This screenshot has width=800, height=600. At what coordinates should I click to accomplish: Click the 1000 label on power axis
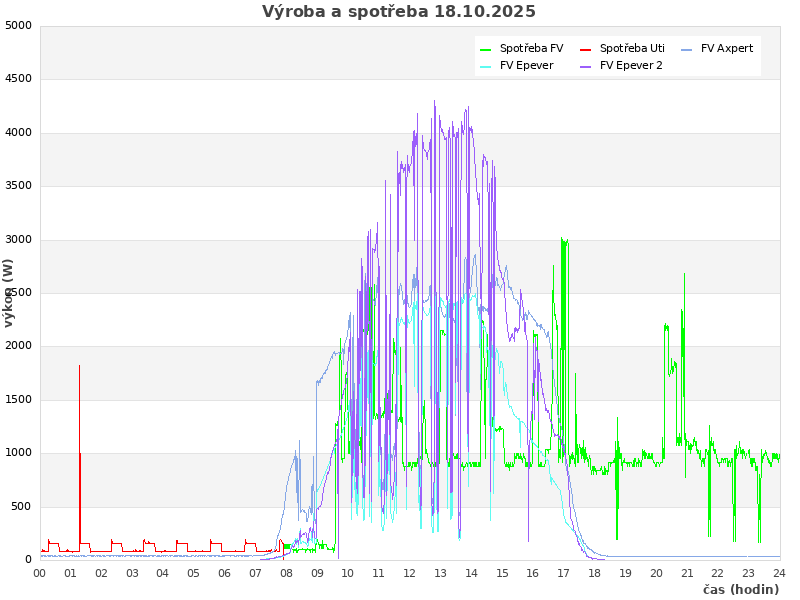(x=19, y=453)
